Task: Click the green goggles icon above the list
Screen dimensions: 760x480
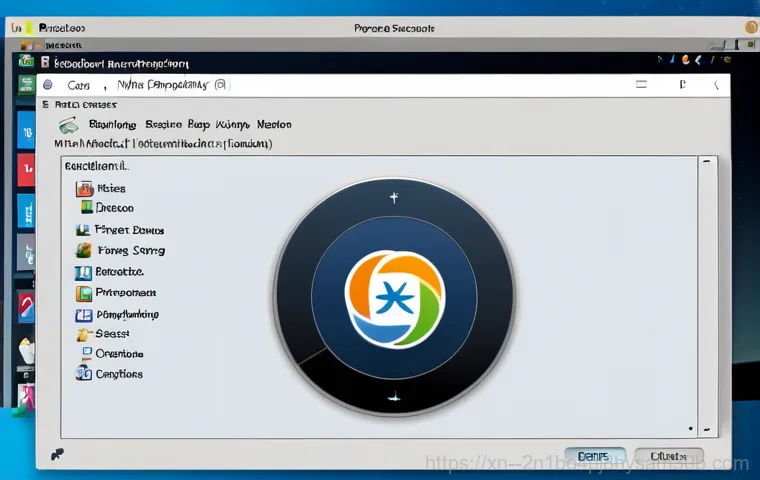Action: pyautogui.click(x=68, y=125)
